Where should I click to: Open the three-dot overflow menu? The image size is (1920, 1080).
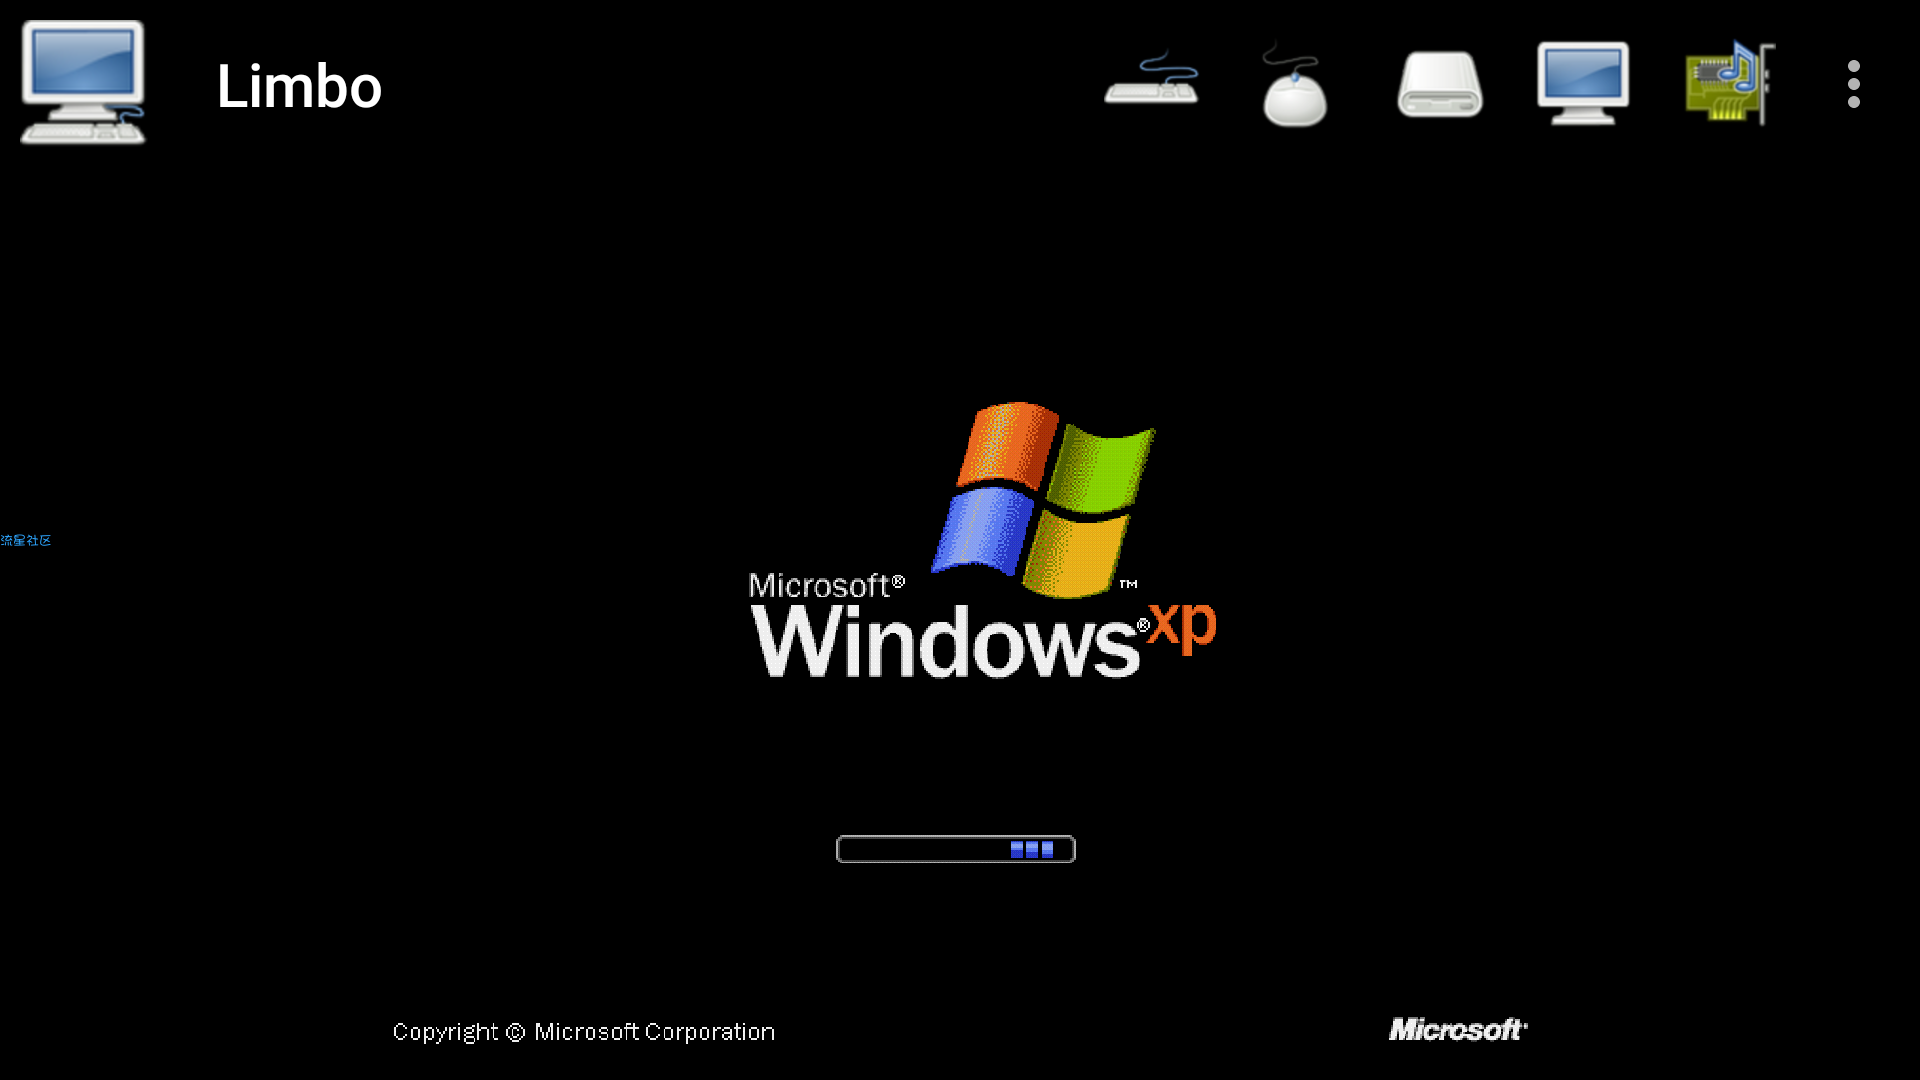pos(1854,84)
